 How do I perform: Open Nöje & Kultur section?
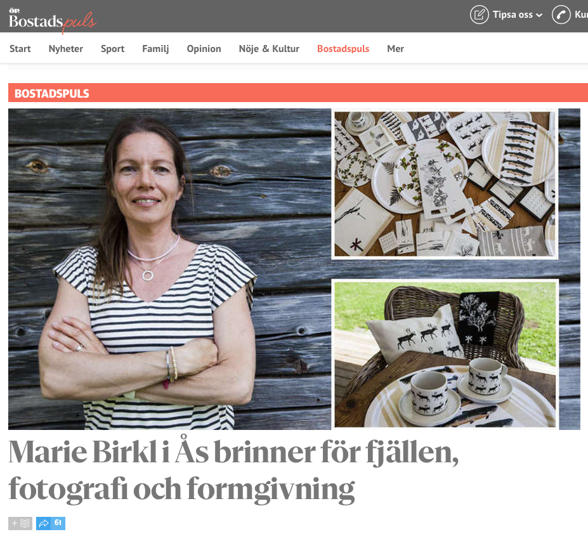(269, 49)
